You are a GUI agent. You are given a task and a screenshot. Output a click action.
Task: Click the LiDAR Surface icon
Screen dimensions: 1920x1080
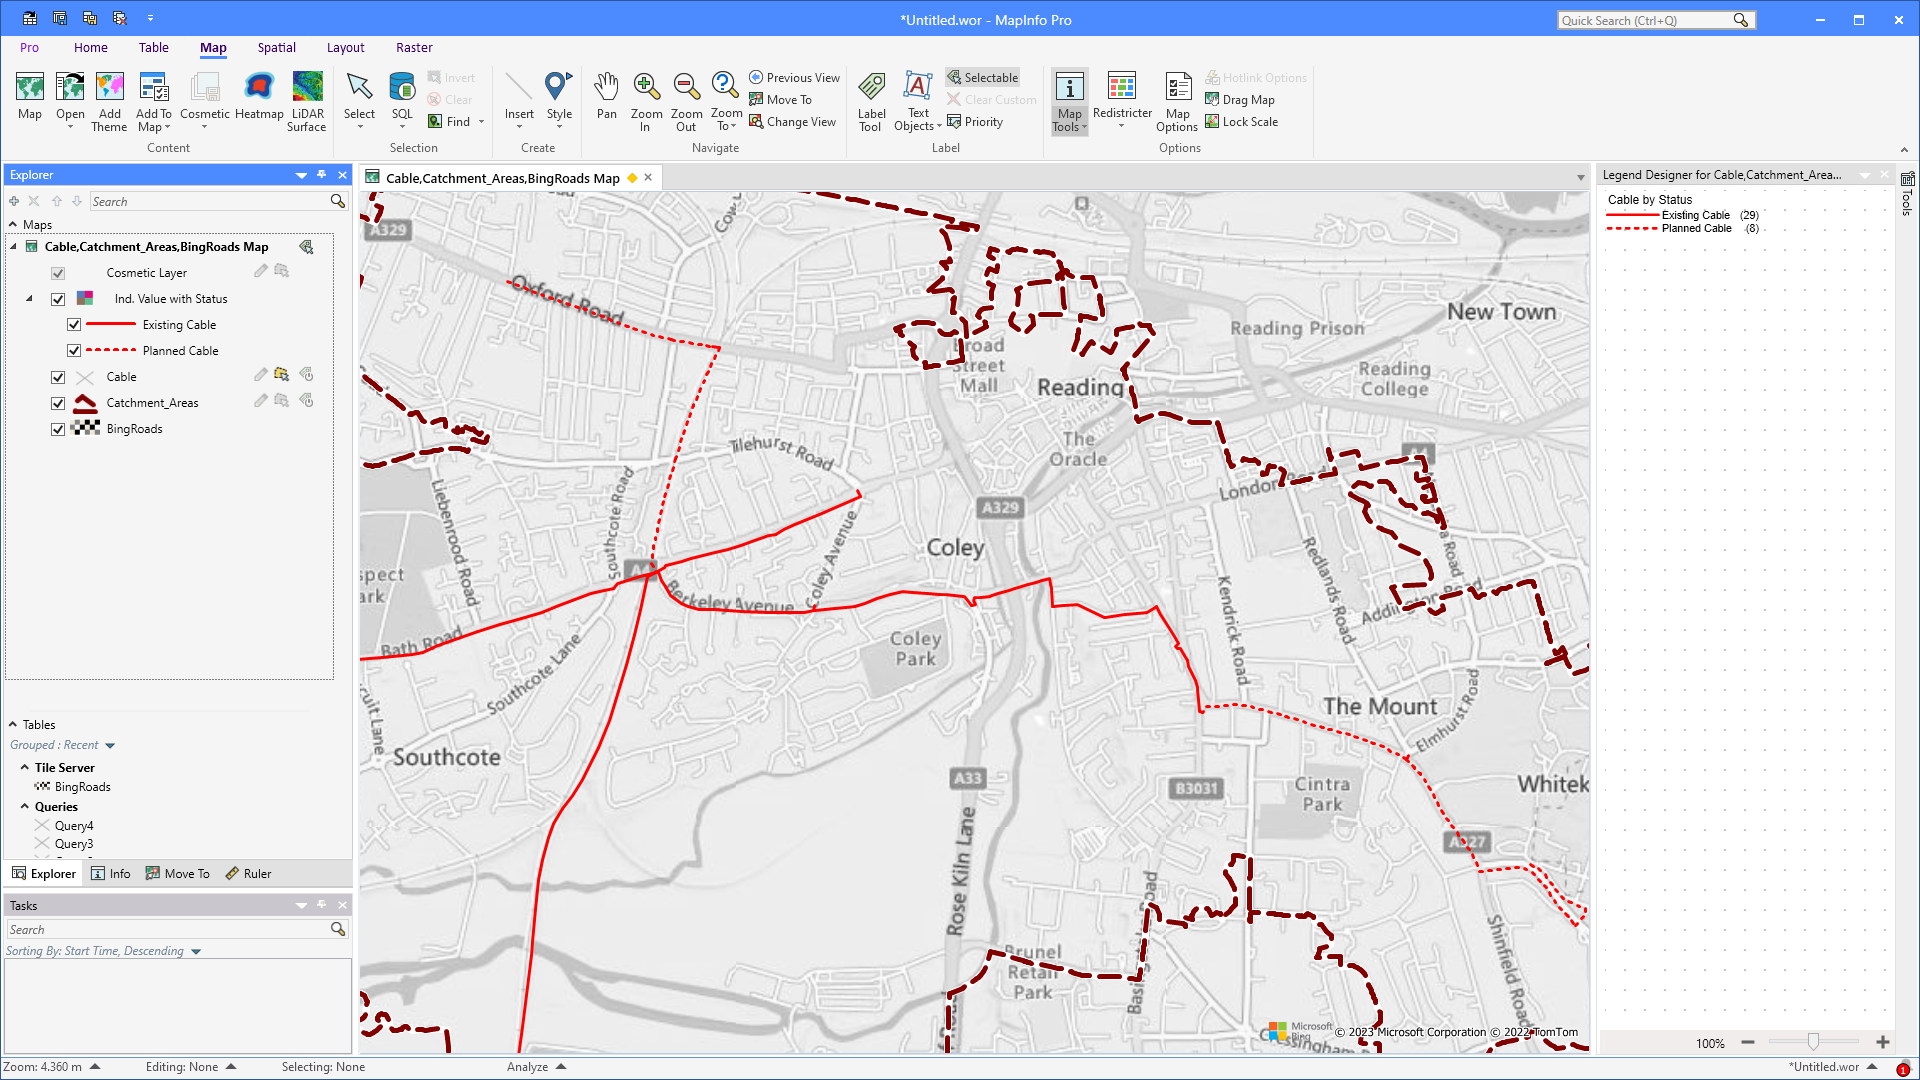[x=307, y=100]
